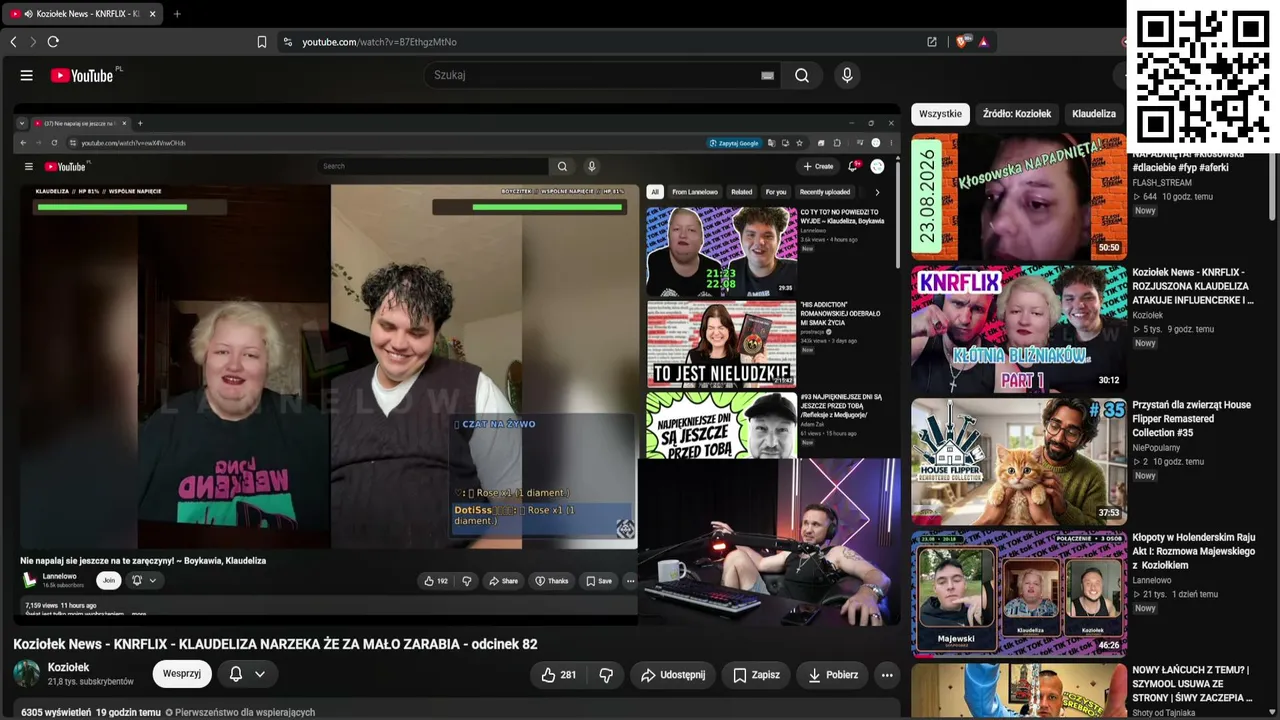Select the Klaudeliza filter chip
This screenshot has height=720, width=1280.
click(x=1094, y=114)
